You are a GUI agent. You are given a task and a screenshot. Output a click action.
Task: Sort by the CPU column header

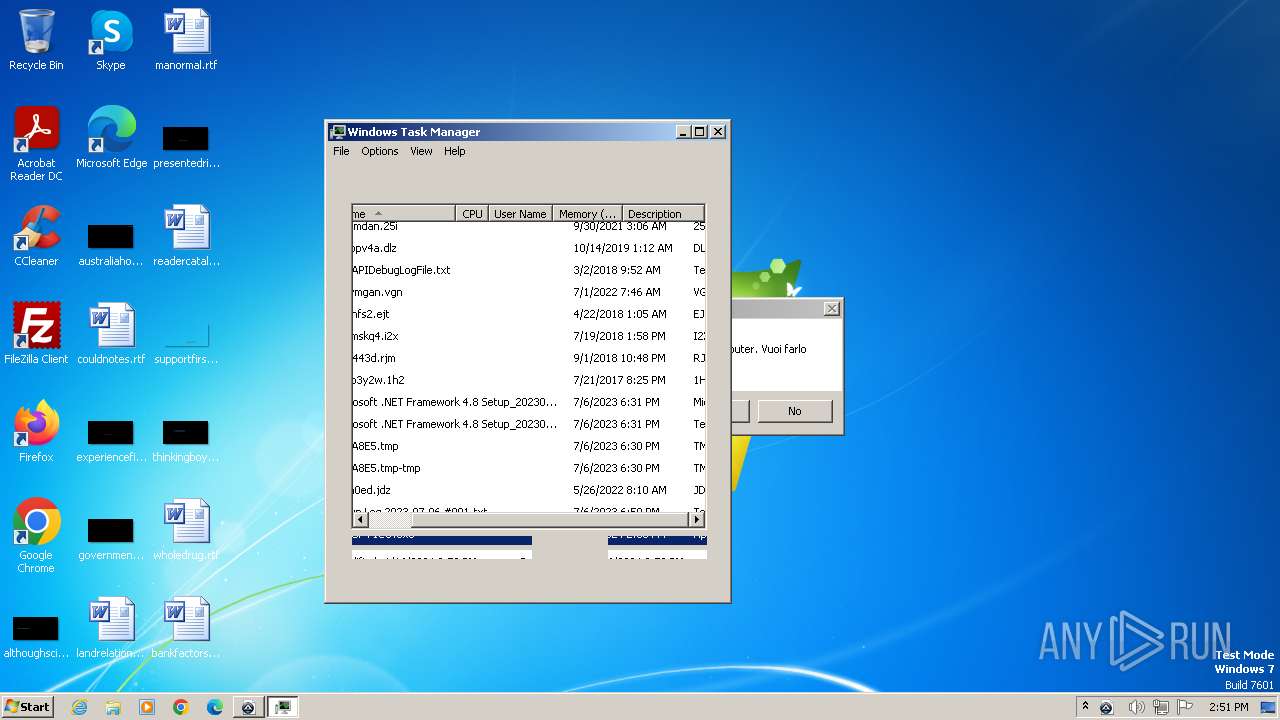472,213
